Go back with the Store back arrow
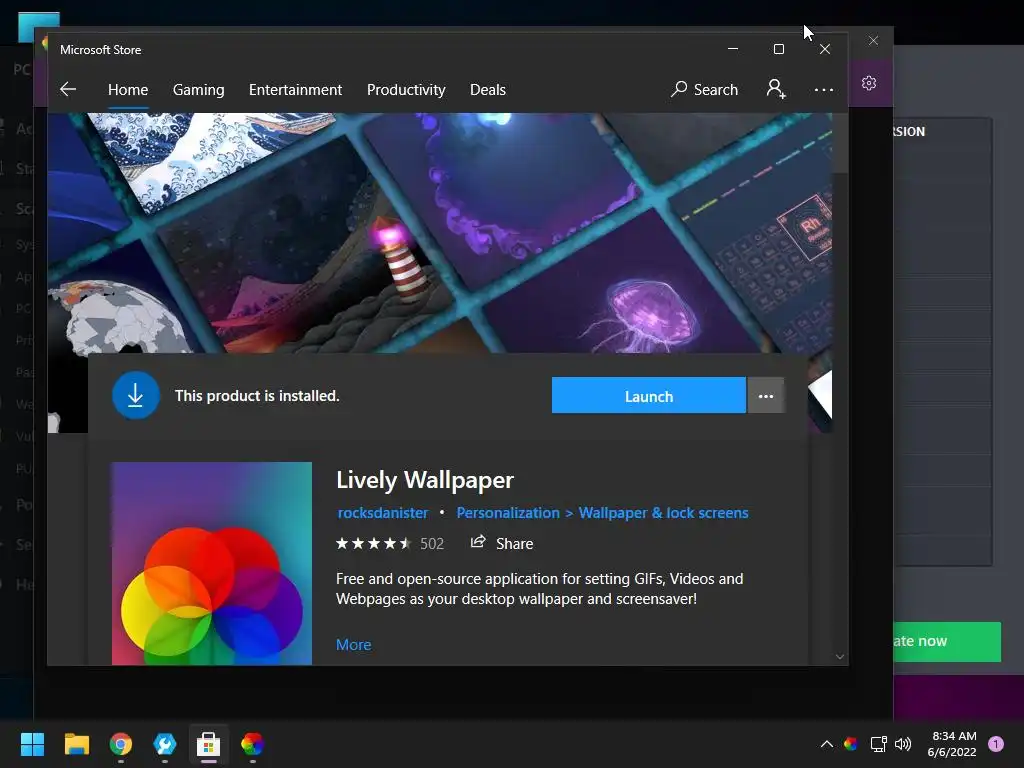Viewport: 1024px width, 768px height. click(68, 89)
